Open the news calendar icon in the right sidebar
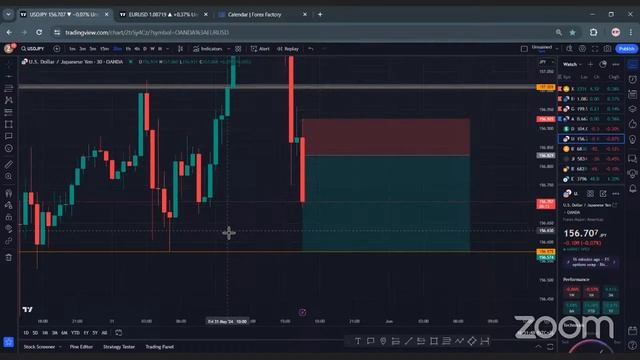Screen dimensions: 640x360 pos(633,94)
